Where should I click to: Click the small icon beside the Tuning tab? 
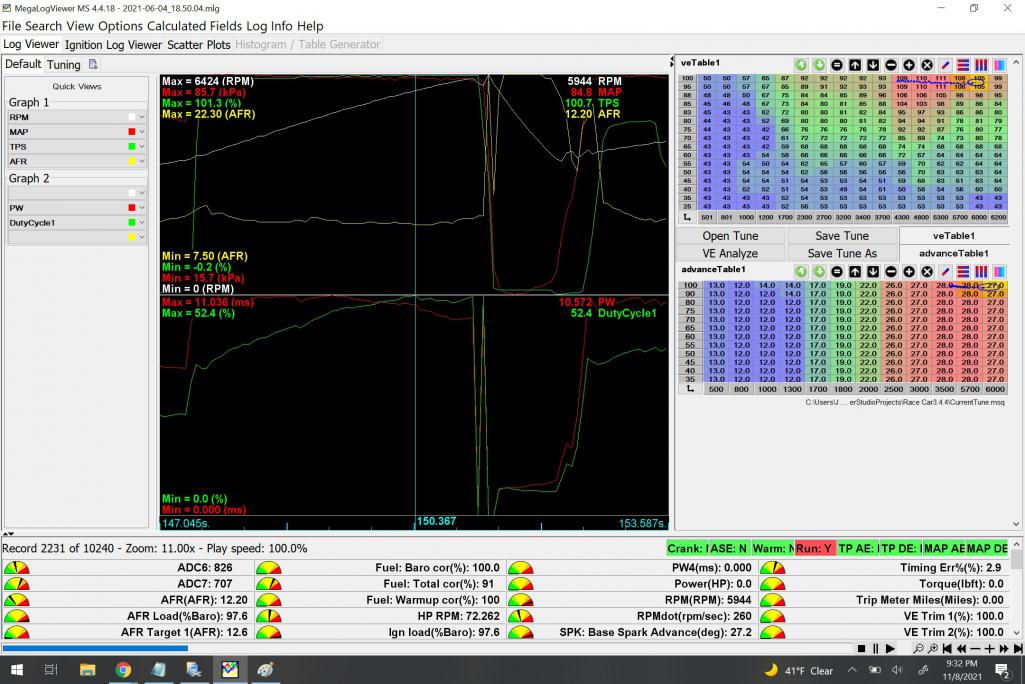click(93, 64)
